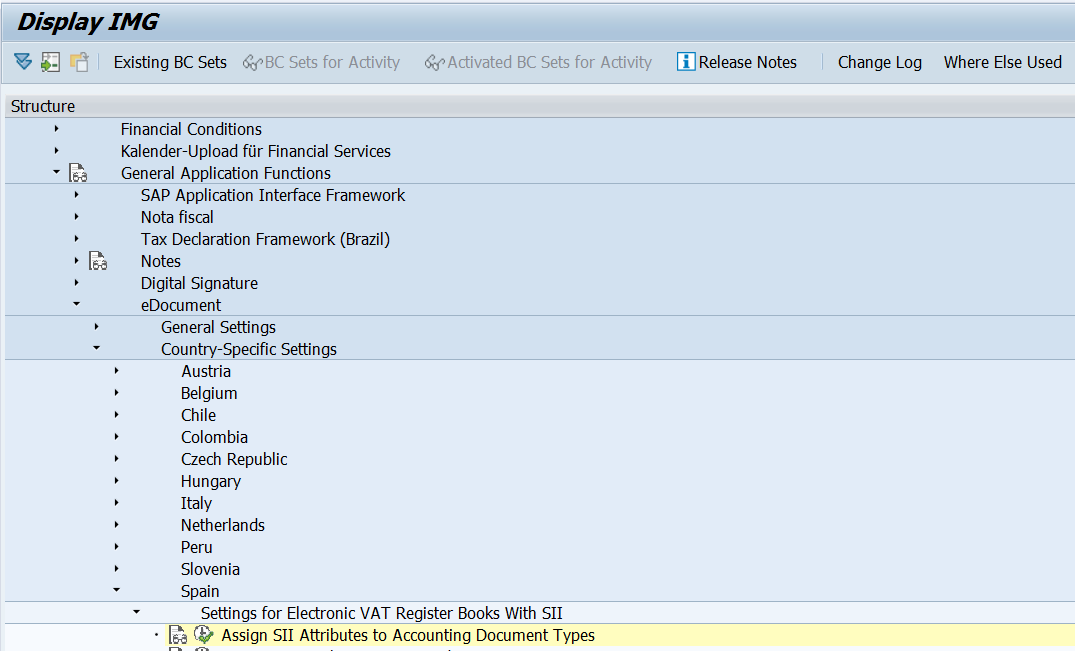Expand the Netherlands node
The width and height of the screenshot is (1075, 651).
pyautogui.click(x=117, y=524)
